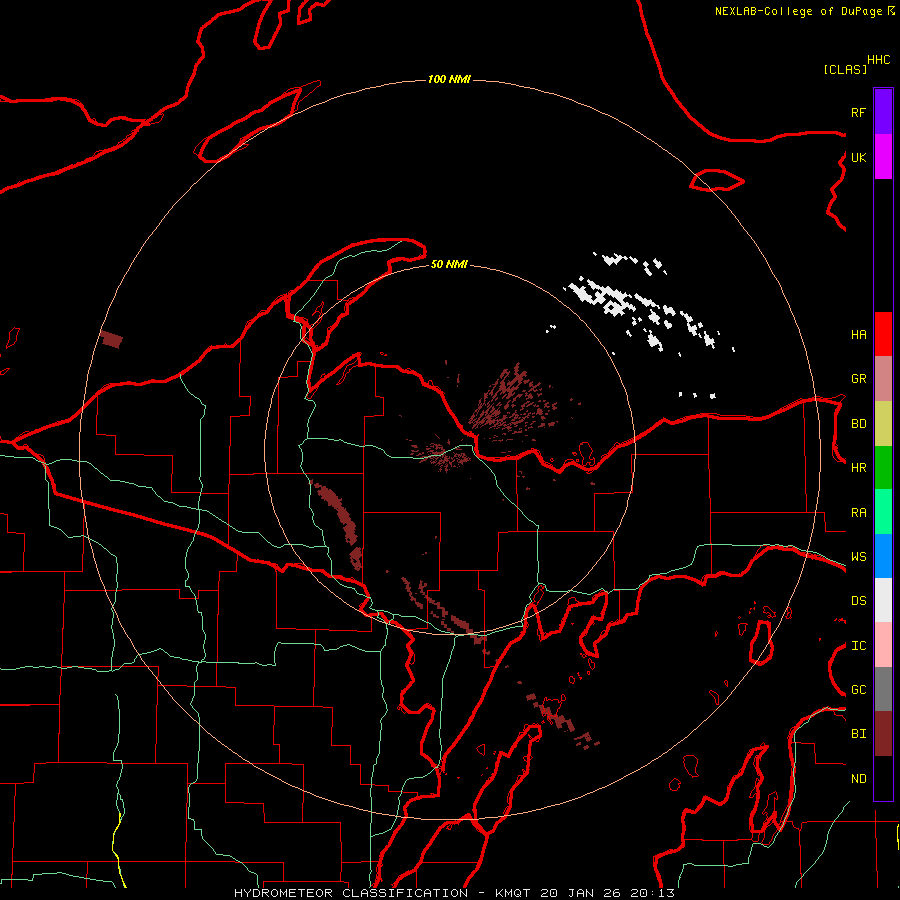Click the RF purple legend swatch
Image resolution: width=900 pixels, height=900 pixels.
(883, 112)
